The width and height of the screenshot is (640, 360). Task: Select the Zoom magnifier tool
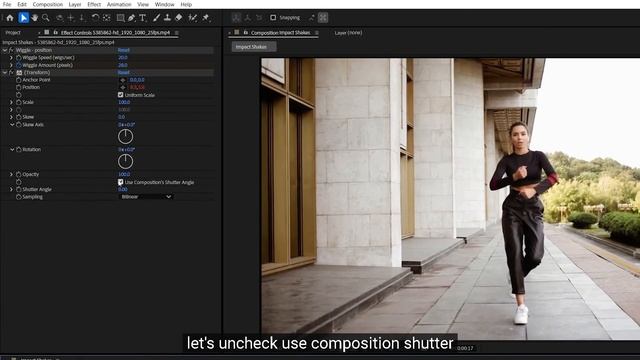46,18
